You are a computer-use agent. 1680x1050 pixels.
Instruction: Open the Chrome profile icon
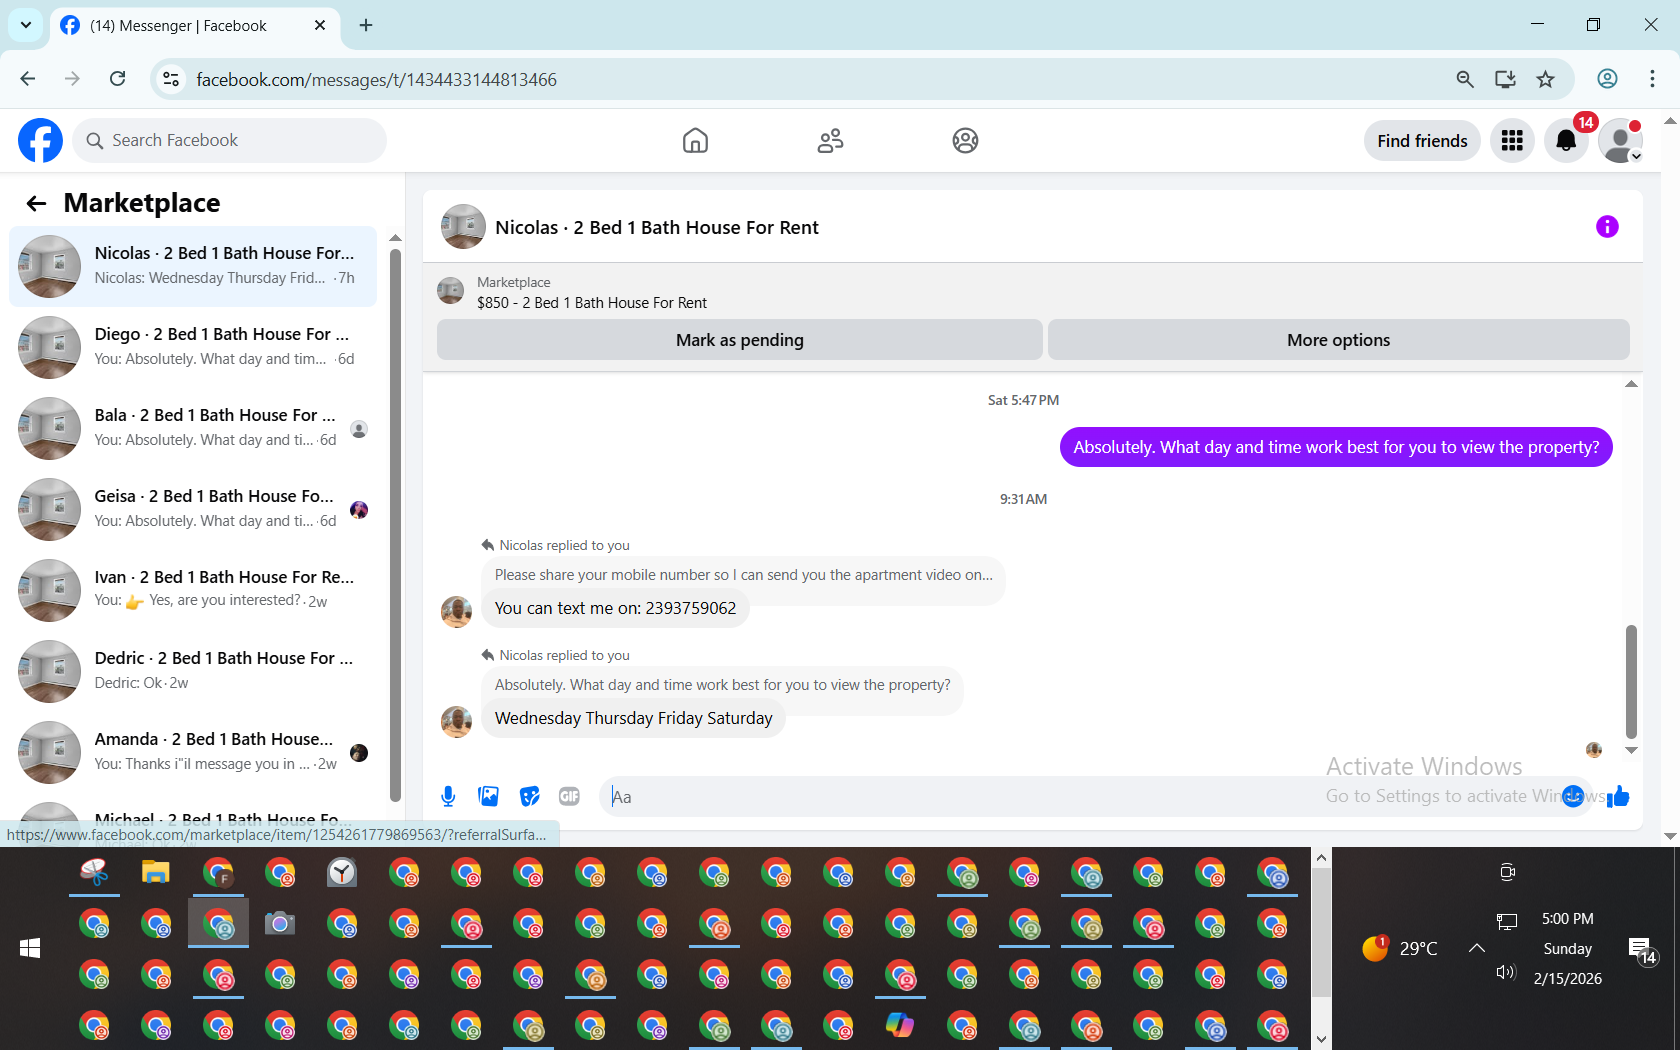pos(1607,79)
